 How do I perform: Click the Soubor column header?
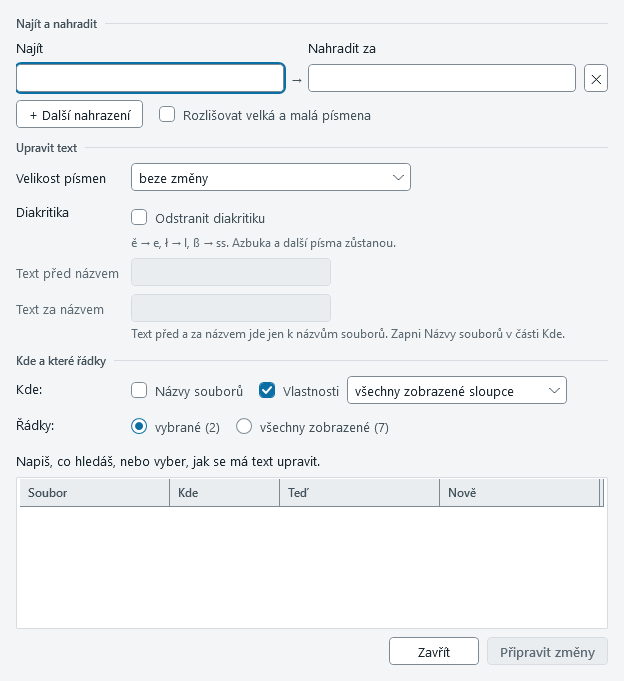pyautogui.click(x=95, y=493)
